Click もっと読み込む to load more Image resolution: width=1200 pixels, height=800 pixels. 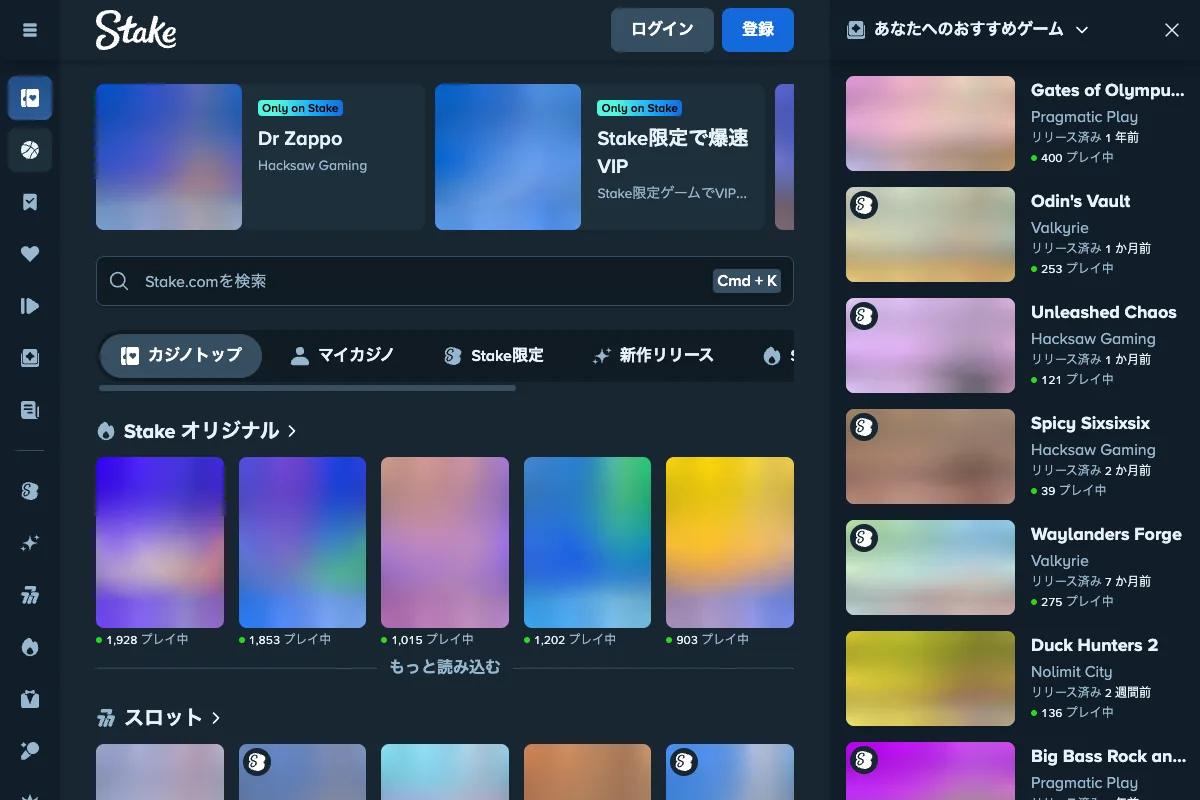[445, 667]
